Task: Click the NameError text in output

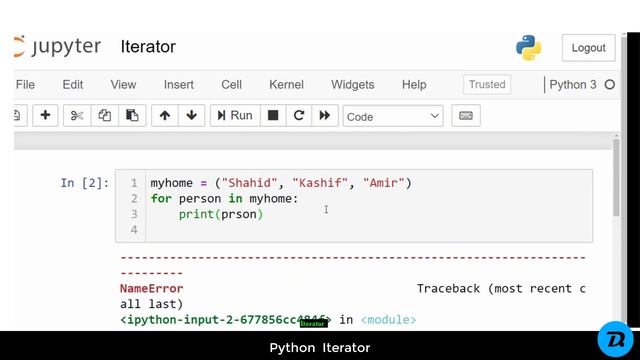Action: [x=151, y=289]
